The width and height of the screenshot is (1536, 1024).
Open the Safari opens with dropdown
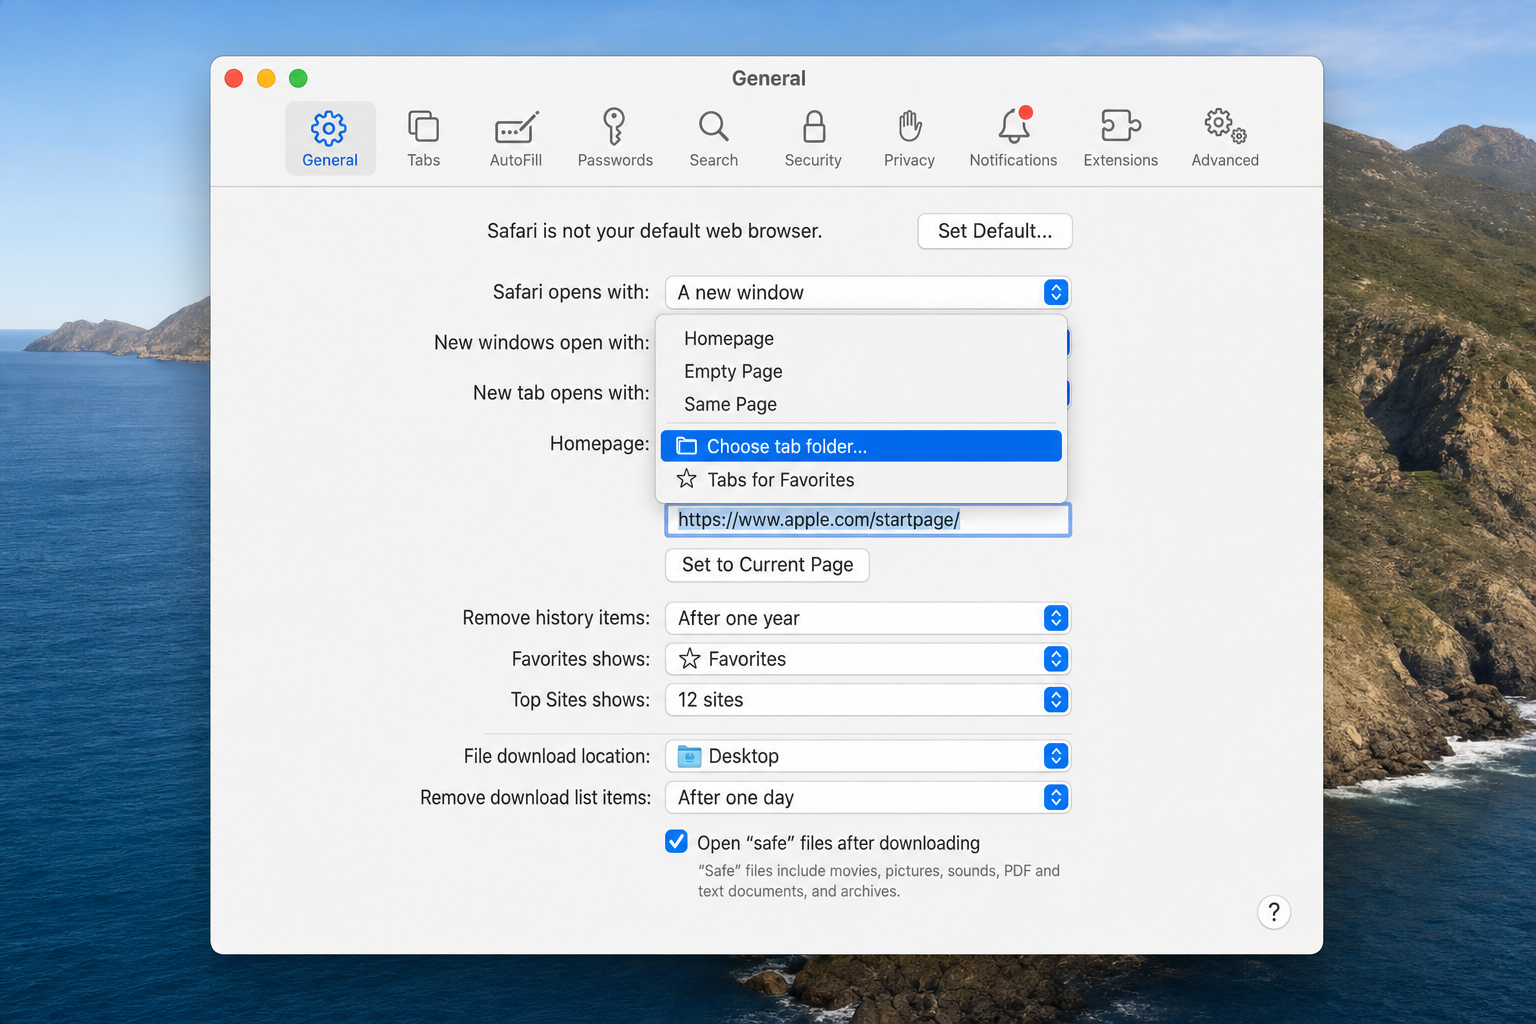click(x=868, y=292)
